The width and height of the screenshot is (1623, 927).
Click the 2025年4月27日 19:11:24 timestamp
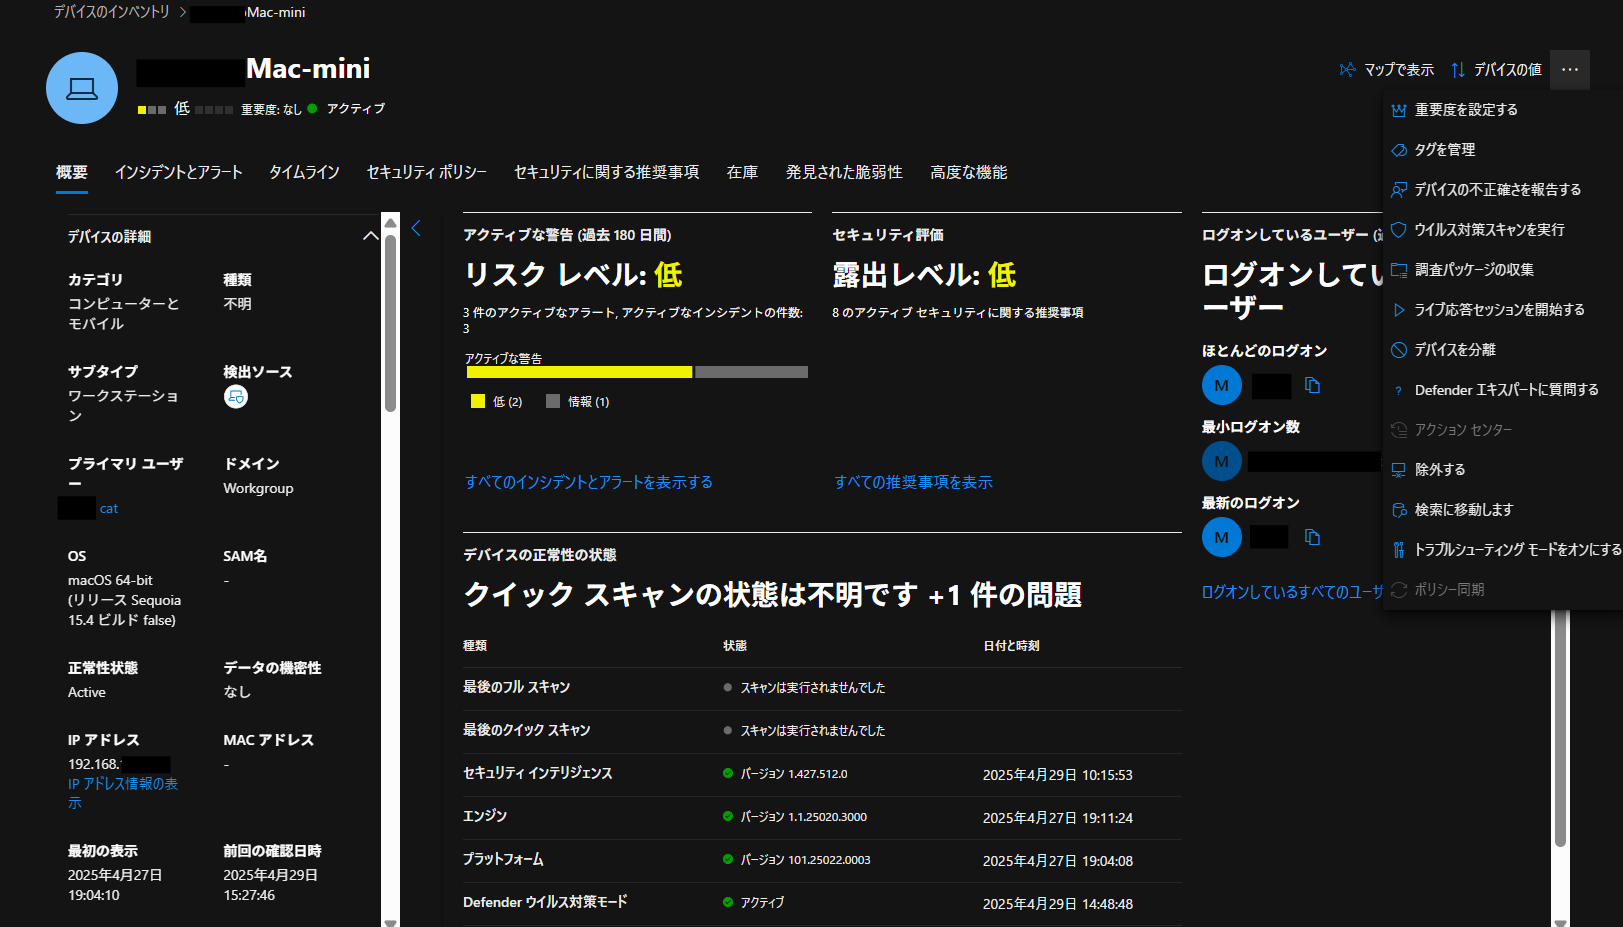1058,818
